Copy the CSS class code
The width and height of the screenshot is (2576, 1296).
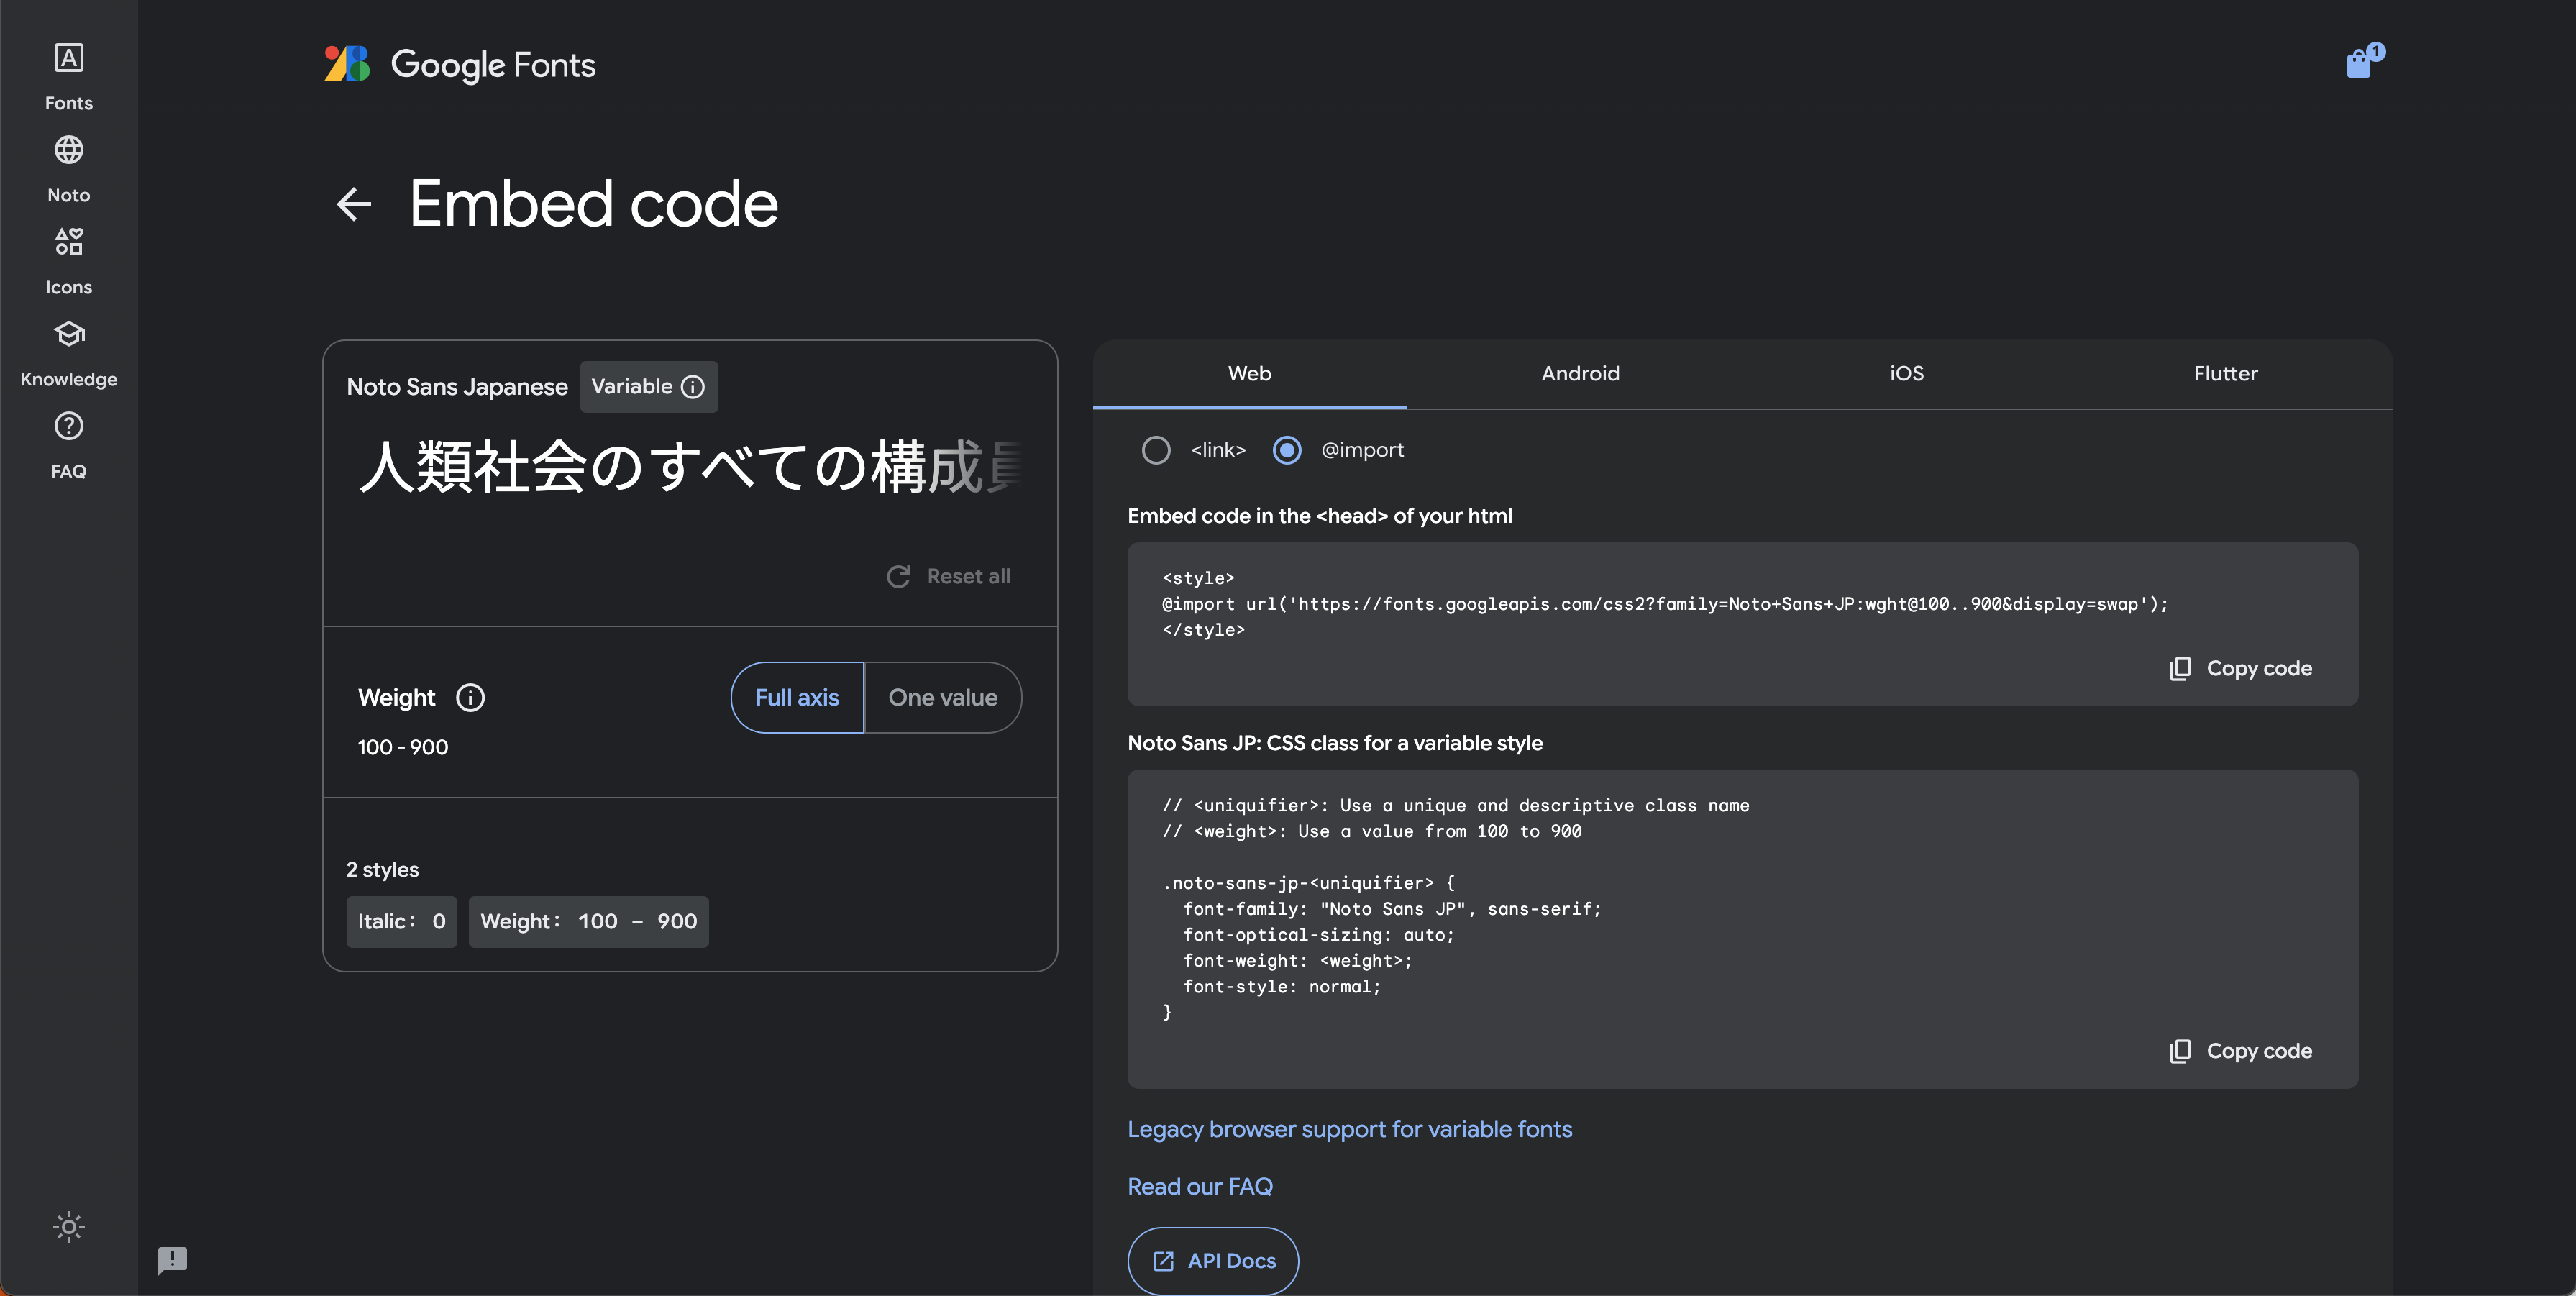(x=2240, y=1051)
